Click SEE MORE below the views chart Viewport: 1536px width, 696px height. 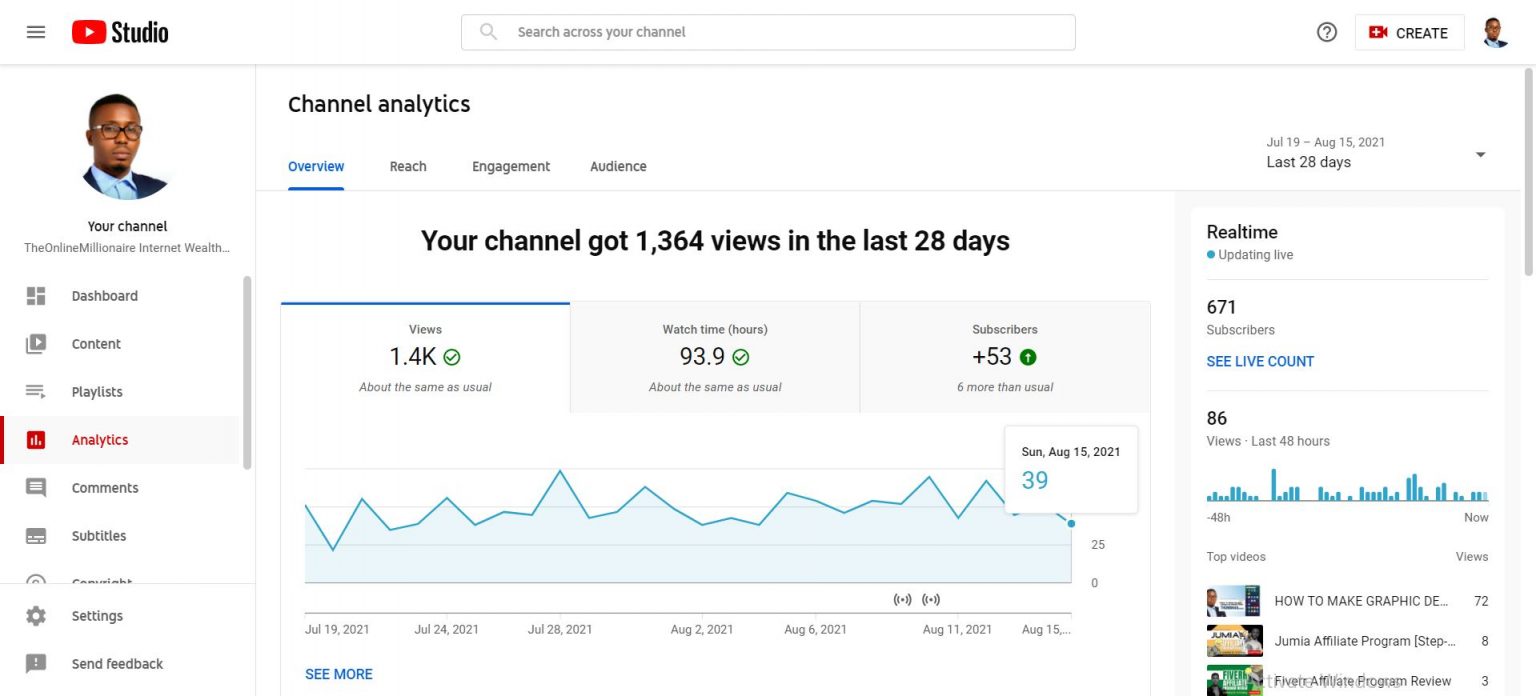point(338,673)
